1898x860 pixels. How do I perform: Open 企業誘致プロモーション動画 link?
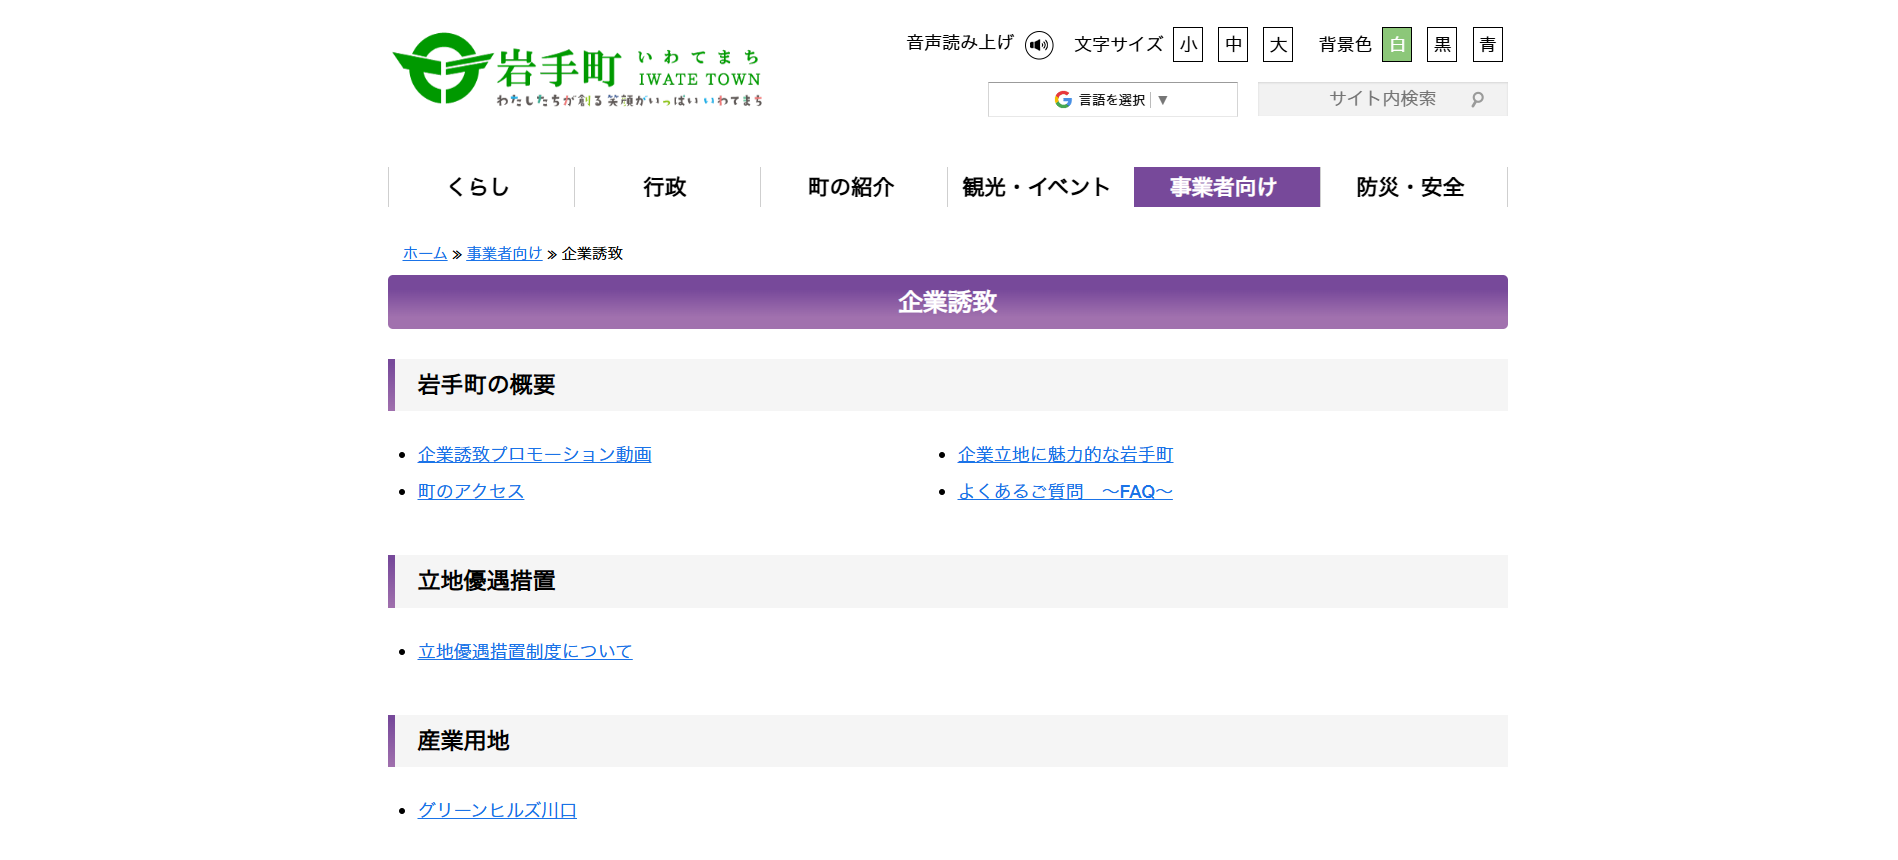click(x=535, y=455)
